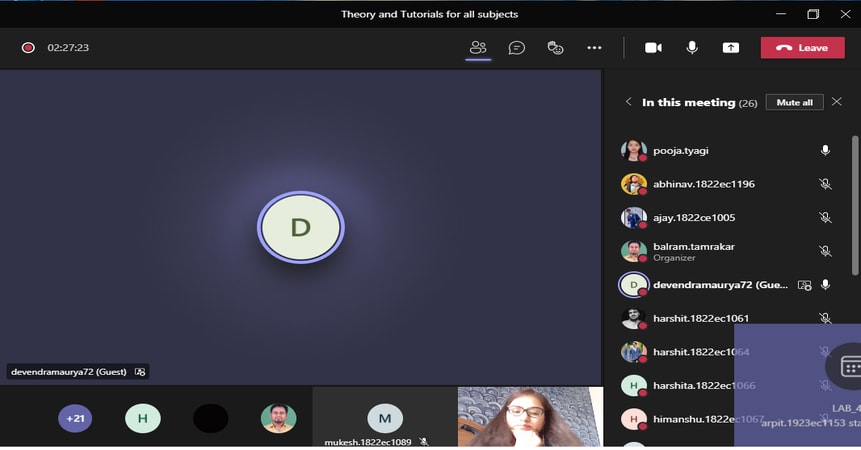Select mukesh.1822ec1089 participant tile

[384, 418]
